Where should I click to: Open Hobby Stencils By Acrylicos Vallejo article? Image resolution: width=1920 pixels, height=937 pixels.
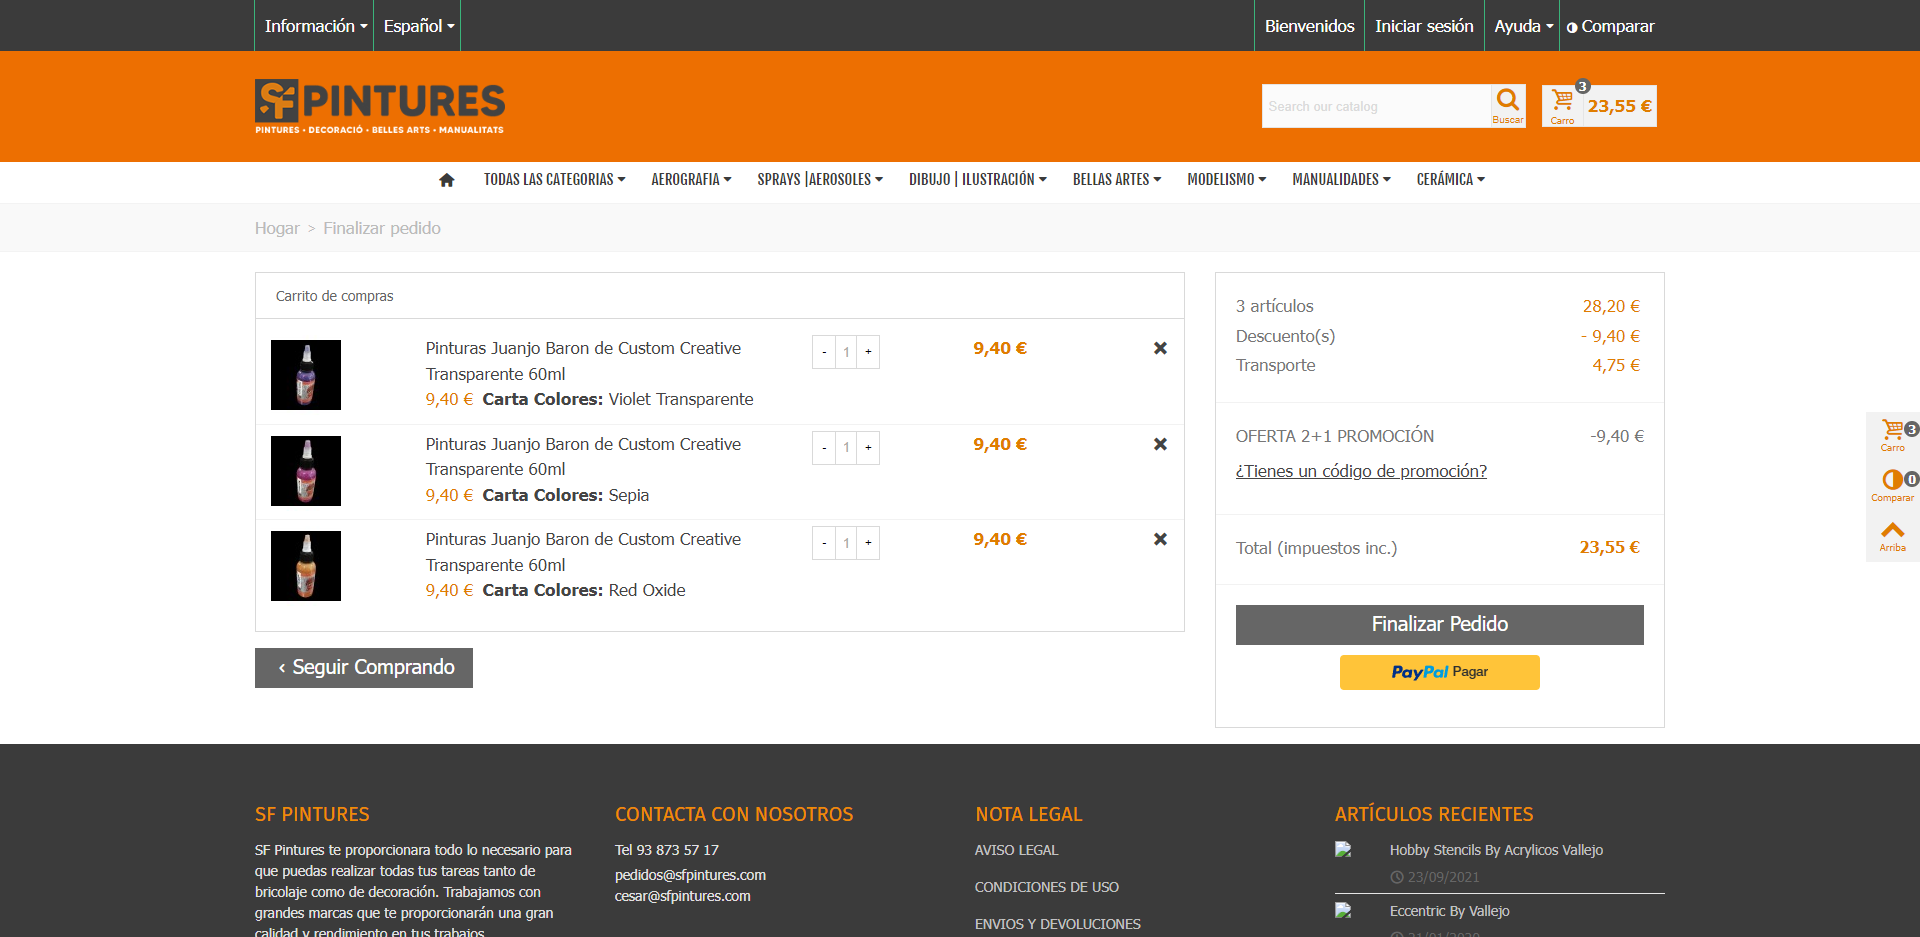(x=1496, y=850)
